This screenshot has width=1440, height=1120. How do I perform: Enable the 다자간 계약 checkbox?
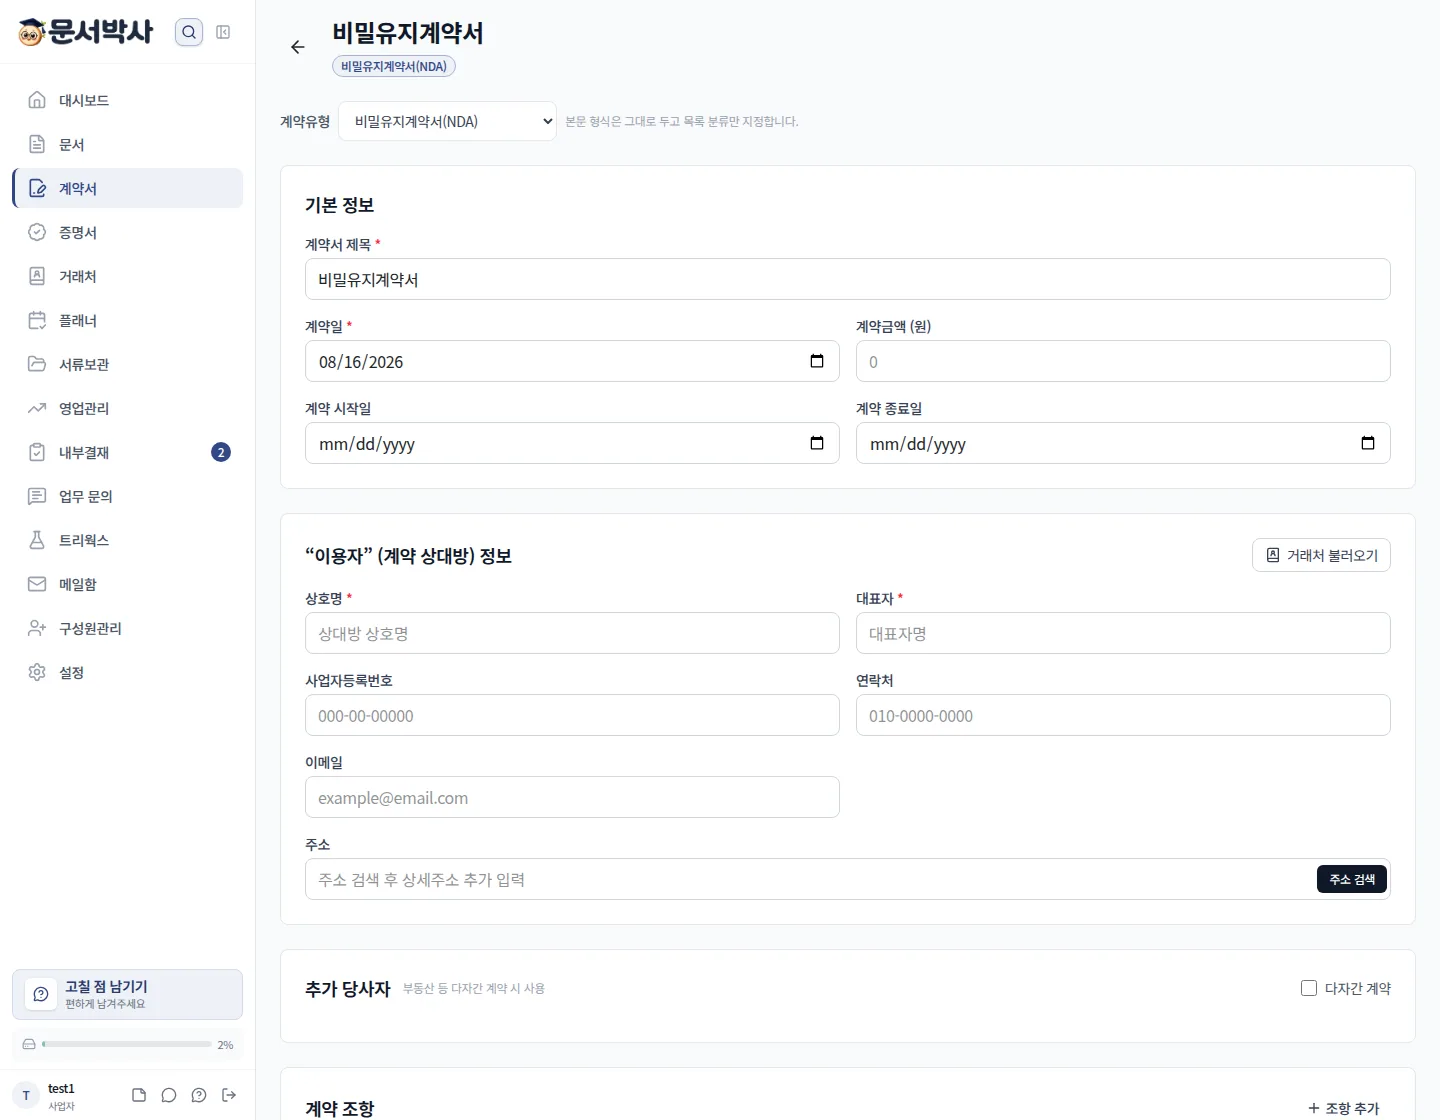click(x=1309, y=988)
